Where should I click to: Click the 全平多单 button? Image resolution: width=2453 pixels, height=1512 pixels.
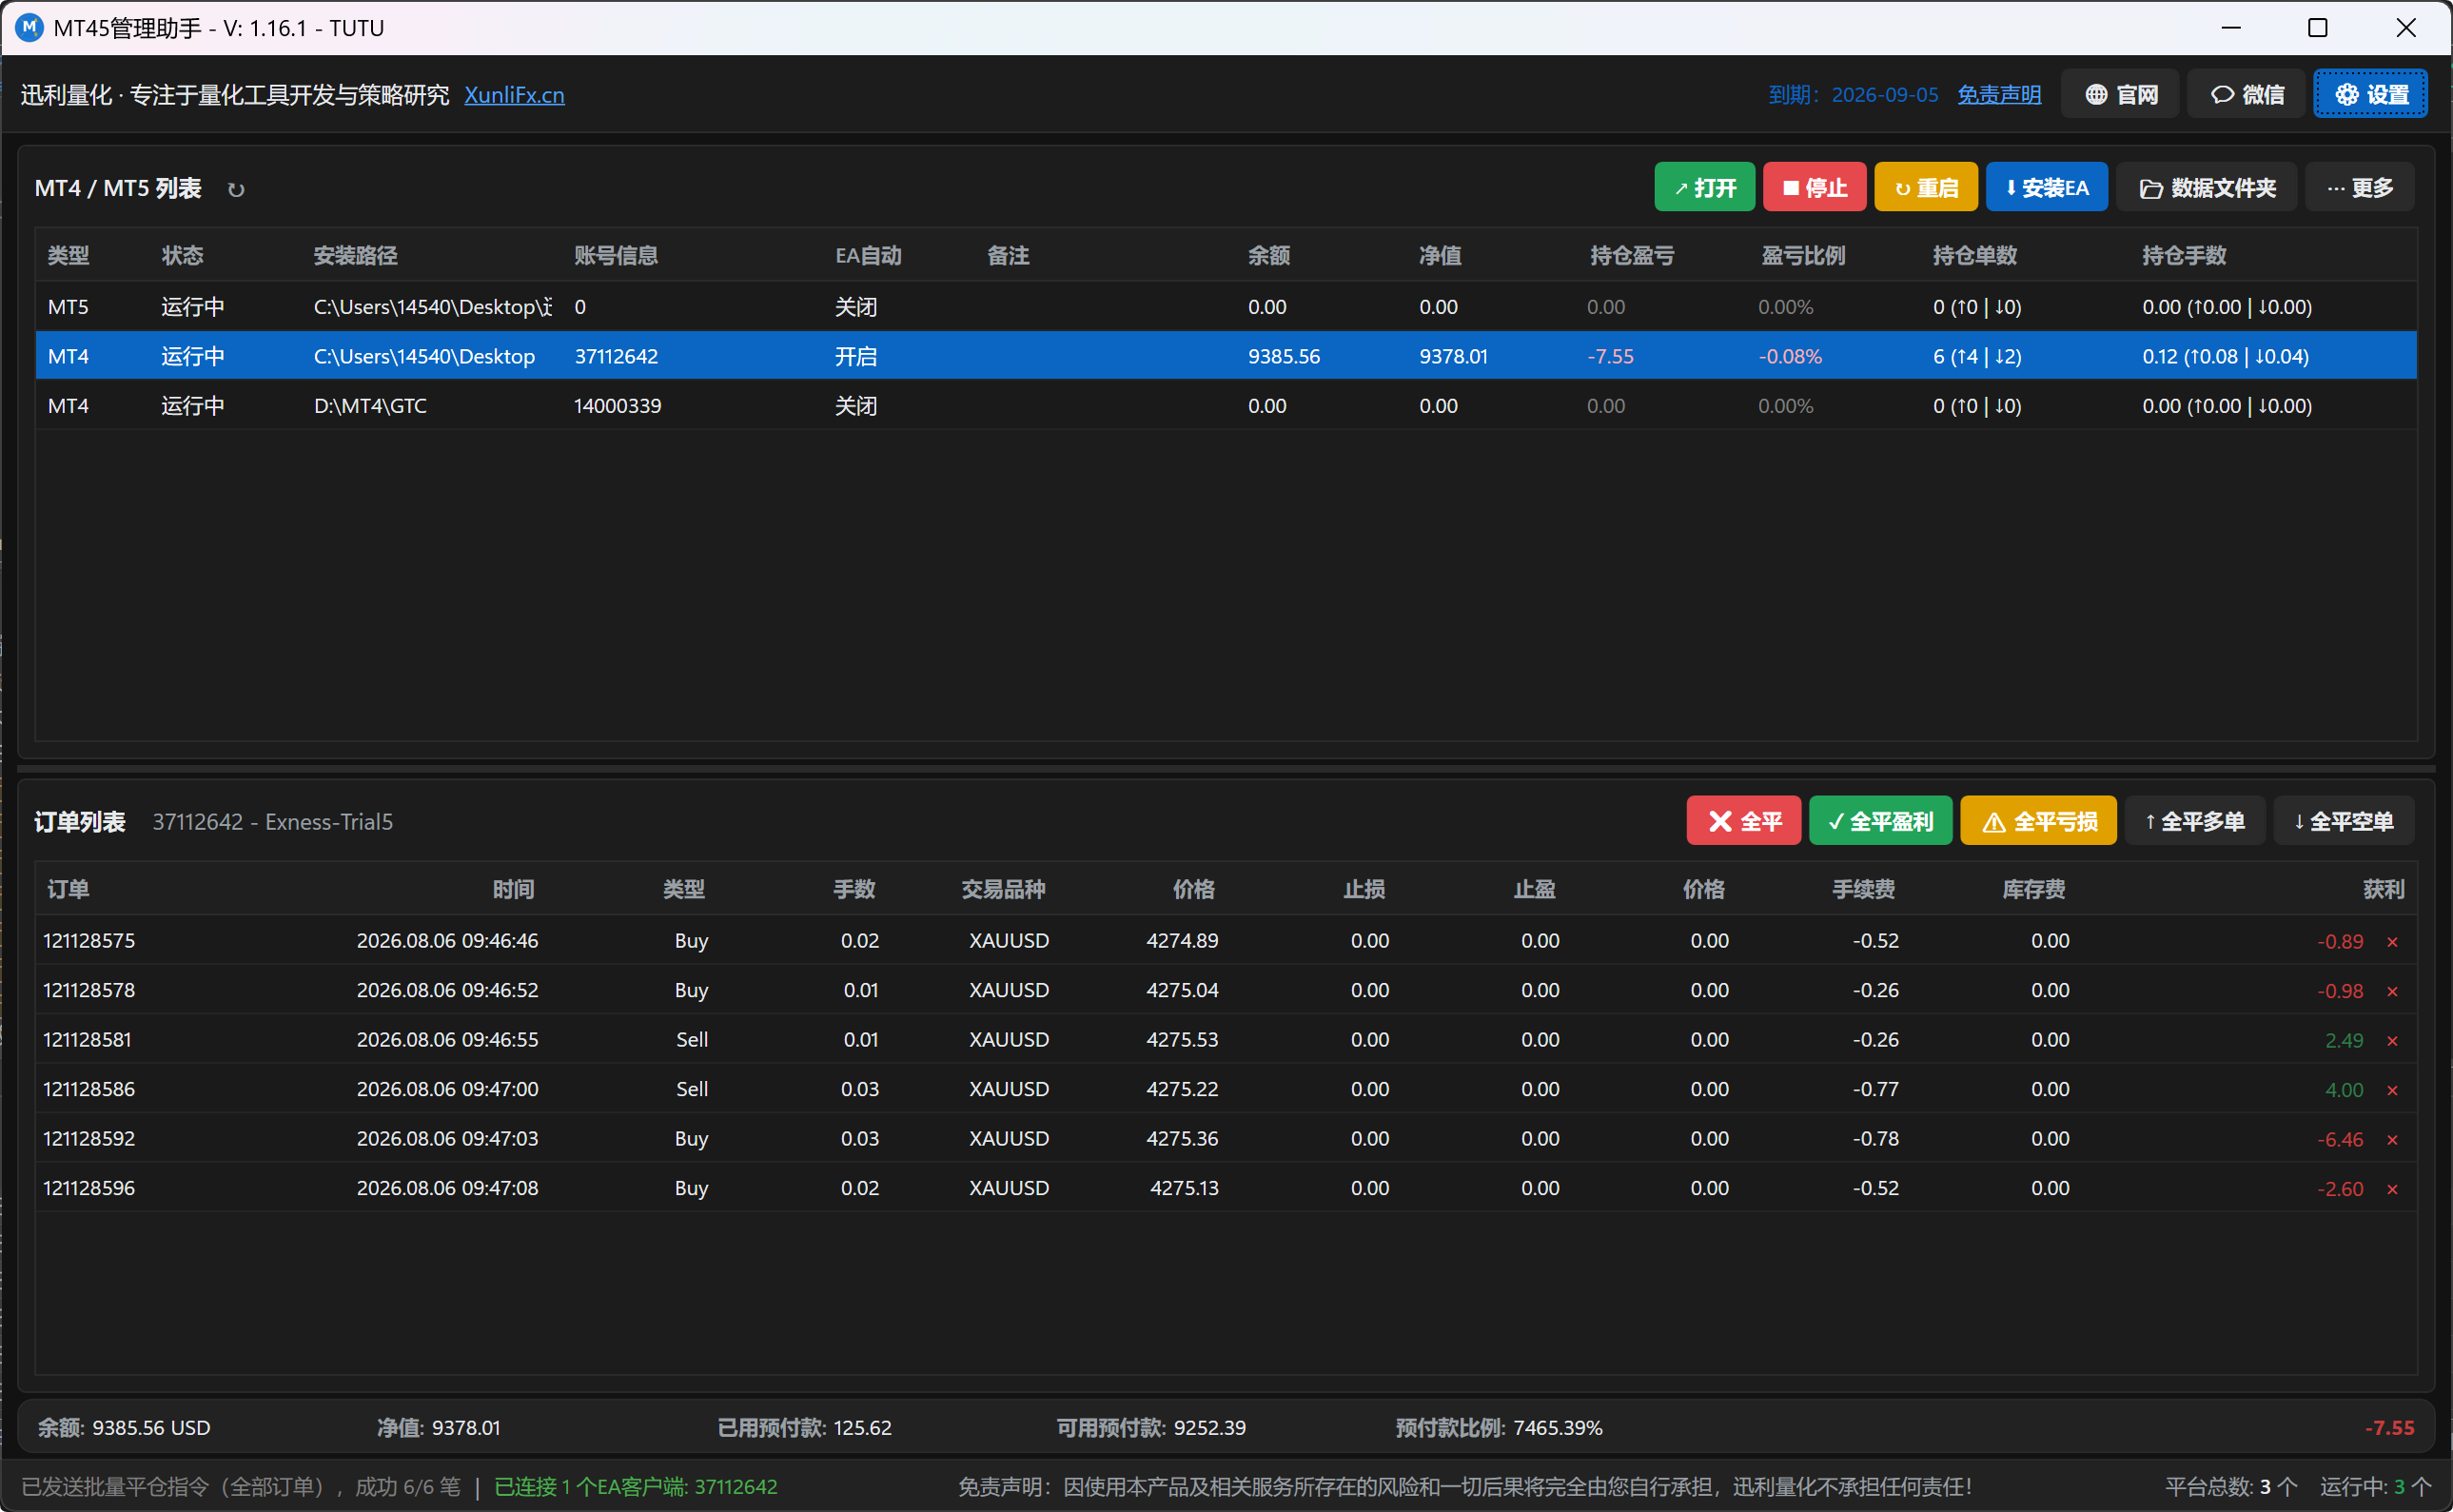(x=2194, y=821)
